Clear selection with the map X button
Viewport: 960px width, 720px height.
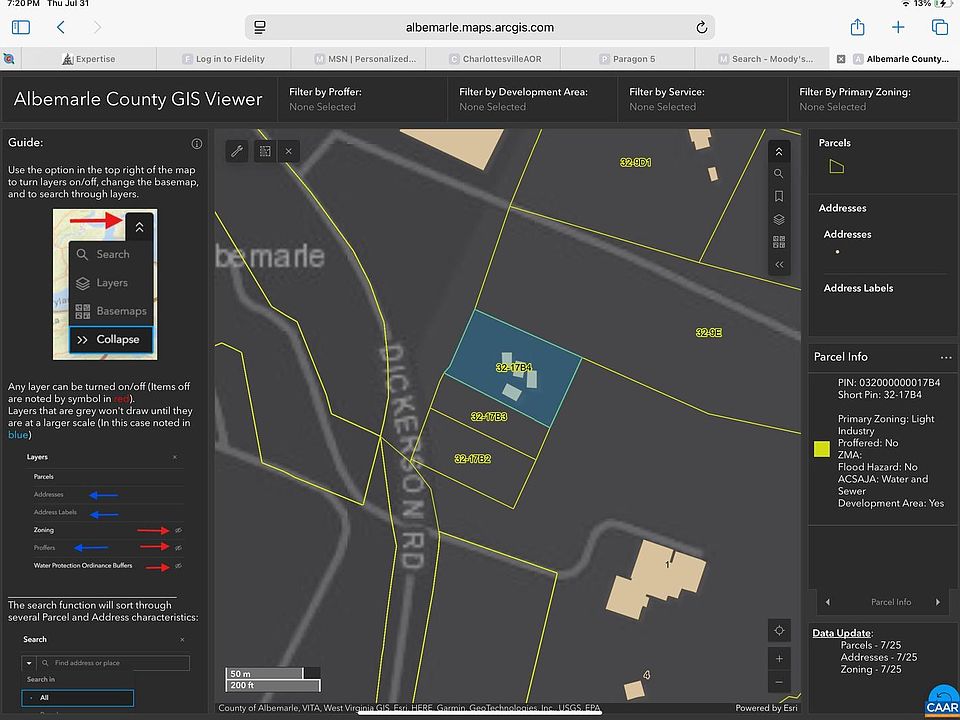[288, 151]
